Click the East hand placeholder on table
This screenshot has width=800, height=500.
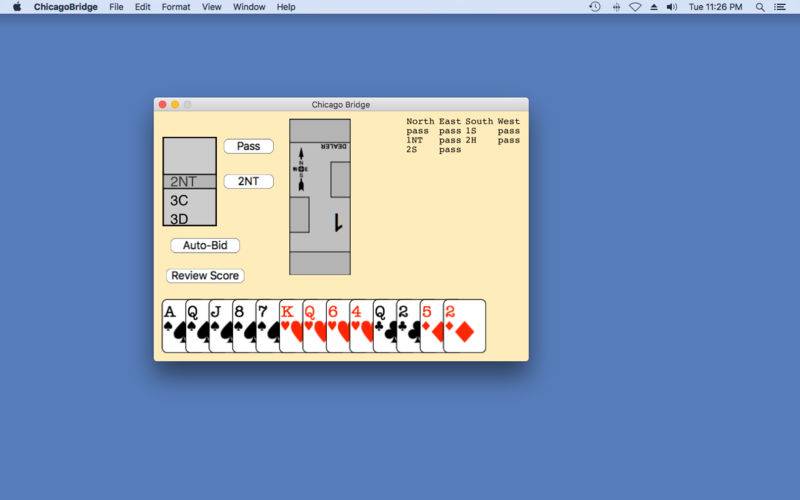340,180
